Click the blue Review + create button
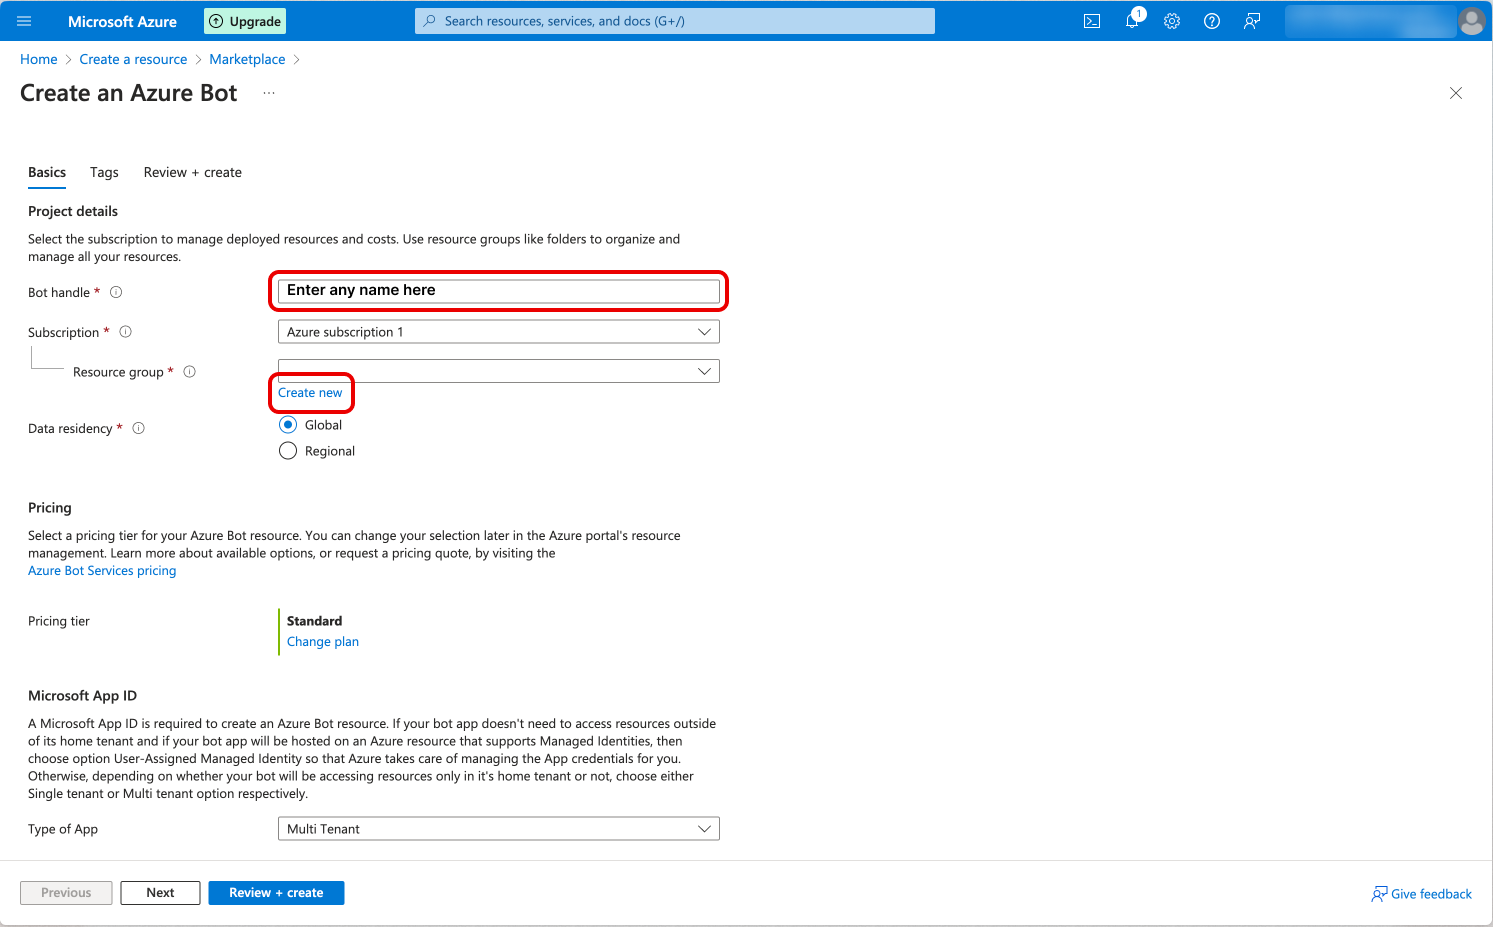The width and height of the screenshot is (1493, 927). pyautogui.click(x=276, y=893)
